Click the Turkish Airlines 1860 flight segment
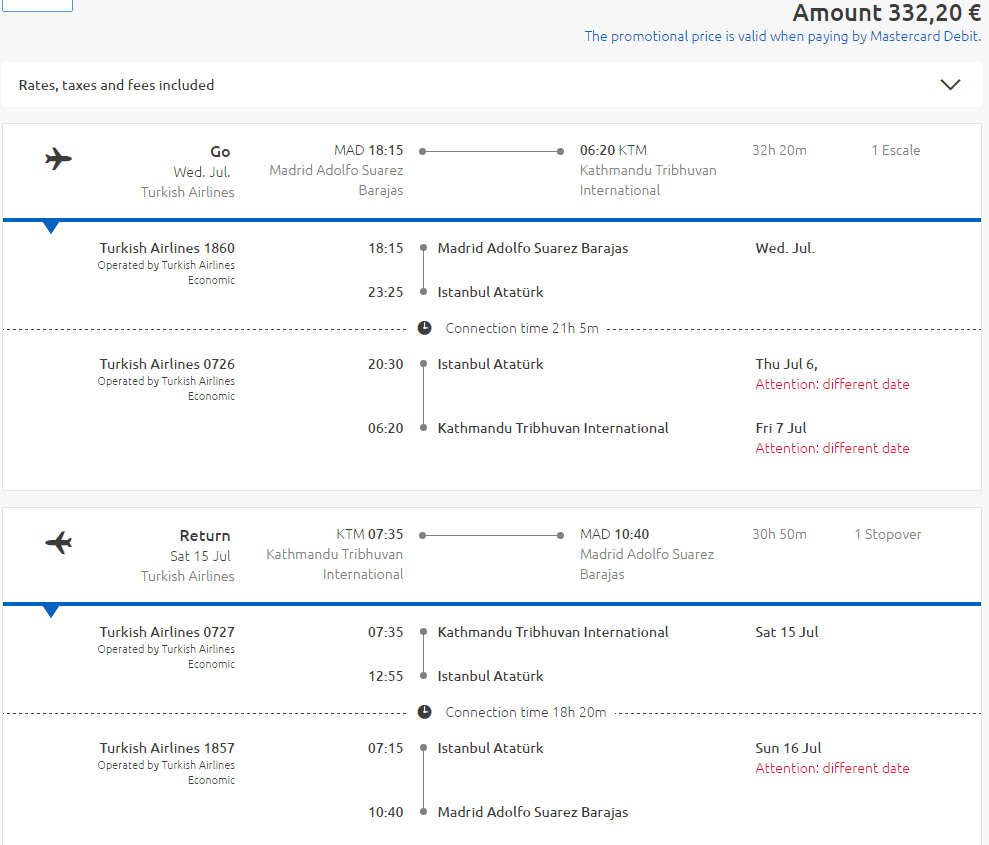Screen dimensions: 989x845 click(167, 248)
